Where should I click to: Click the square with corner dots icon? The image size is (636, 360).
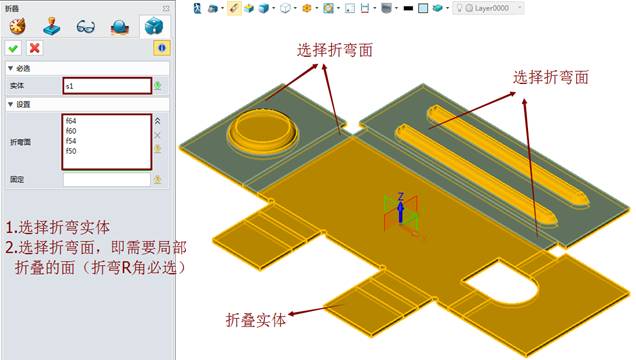coord(350,8)
